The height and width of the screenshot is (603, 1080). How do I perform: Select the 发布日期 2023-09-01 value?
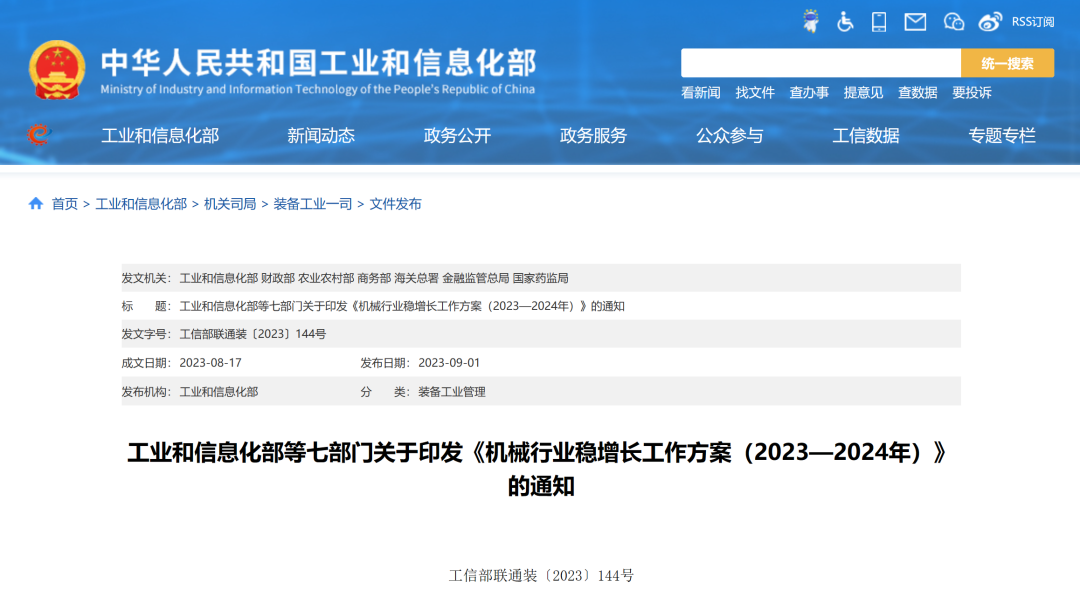coord(449,362)
